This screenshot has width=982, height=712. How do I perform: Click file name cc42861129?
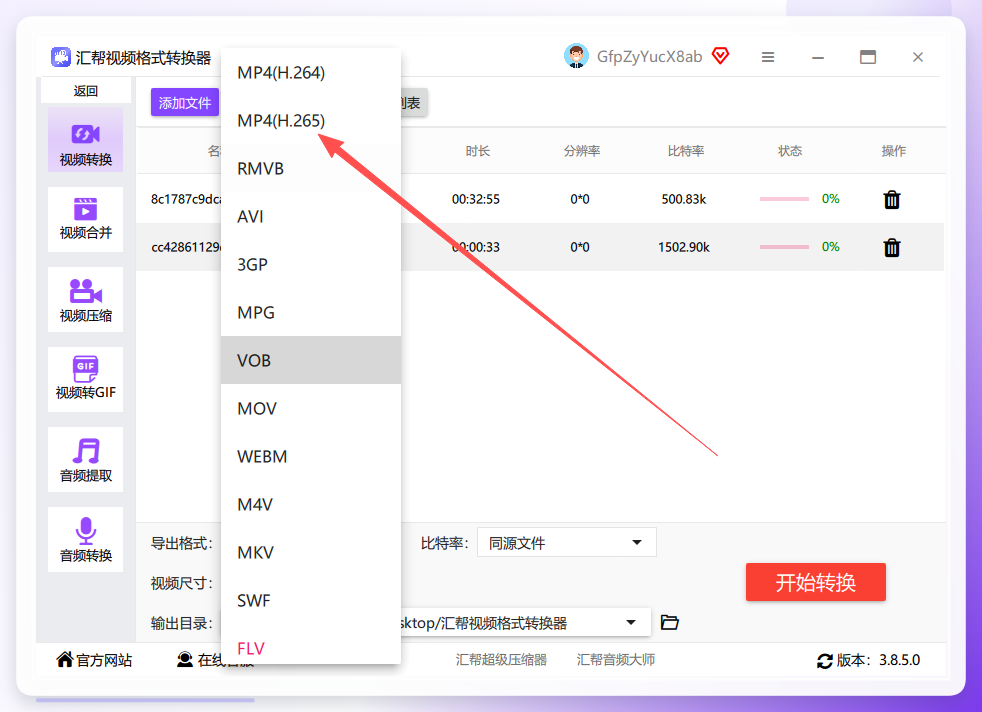click(186, 247)
